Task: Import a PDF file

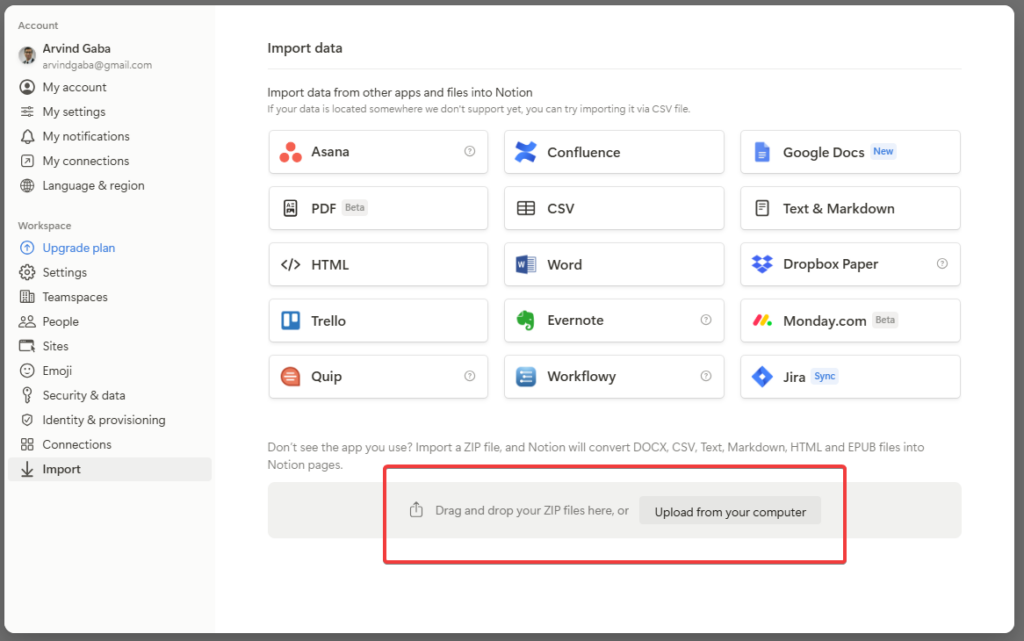Action: click(x=378, y=208)
